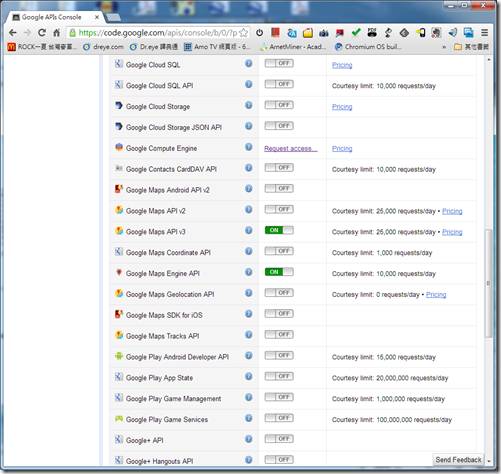Go back using the browser back arrow

click(13, 33)
